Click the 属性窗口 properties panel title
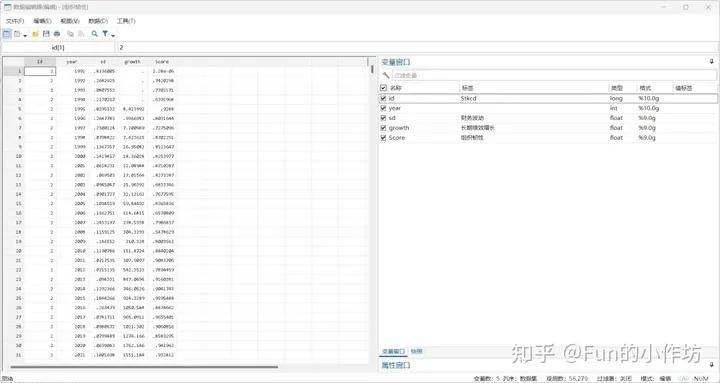720x383 pixels. (396, 365)
